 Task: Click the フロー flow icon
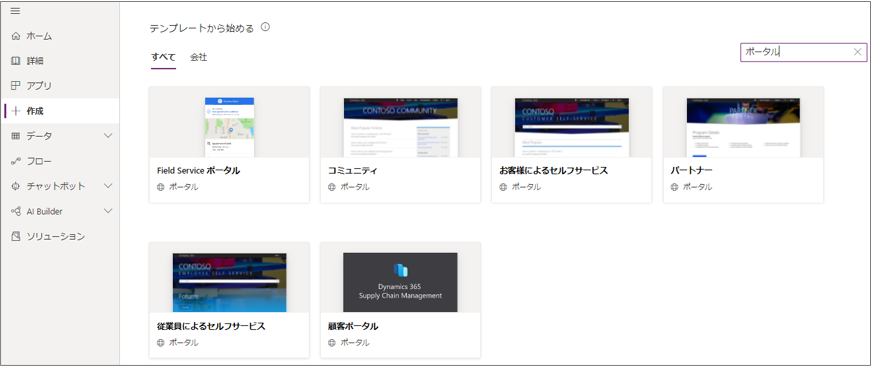[x=16, y=161]
